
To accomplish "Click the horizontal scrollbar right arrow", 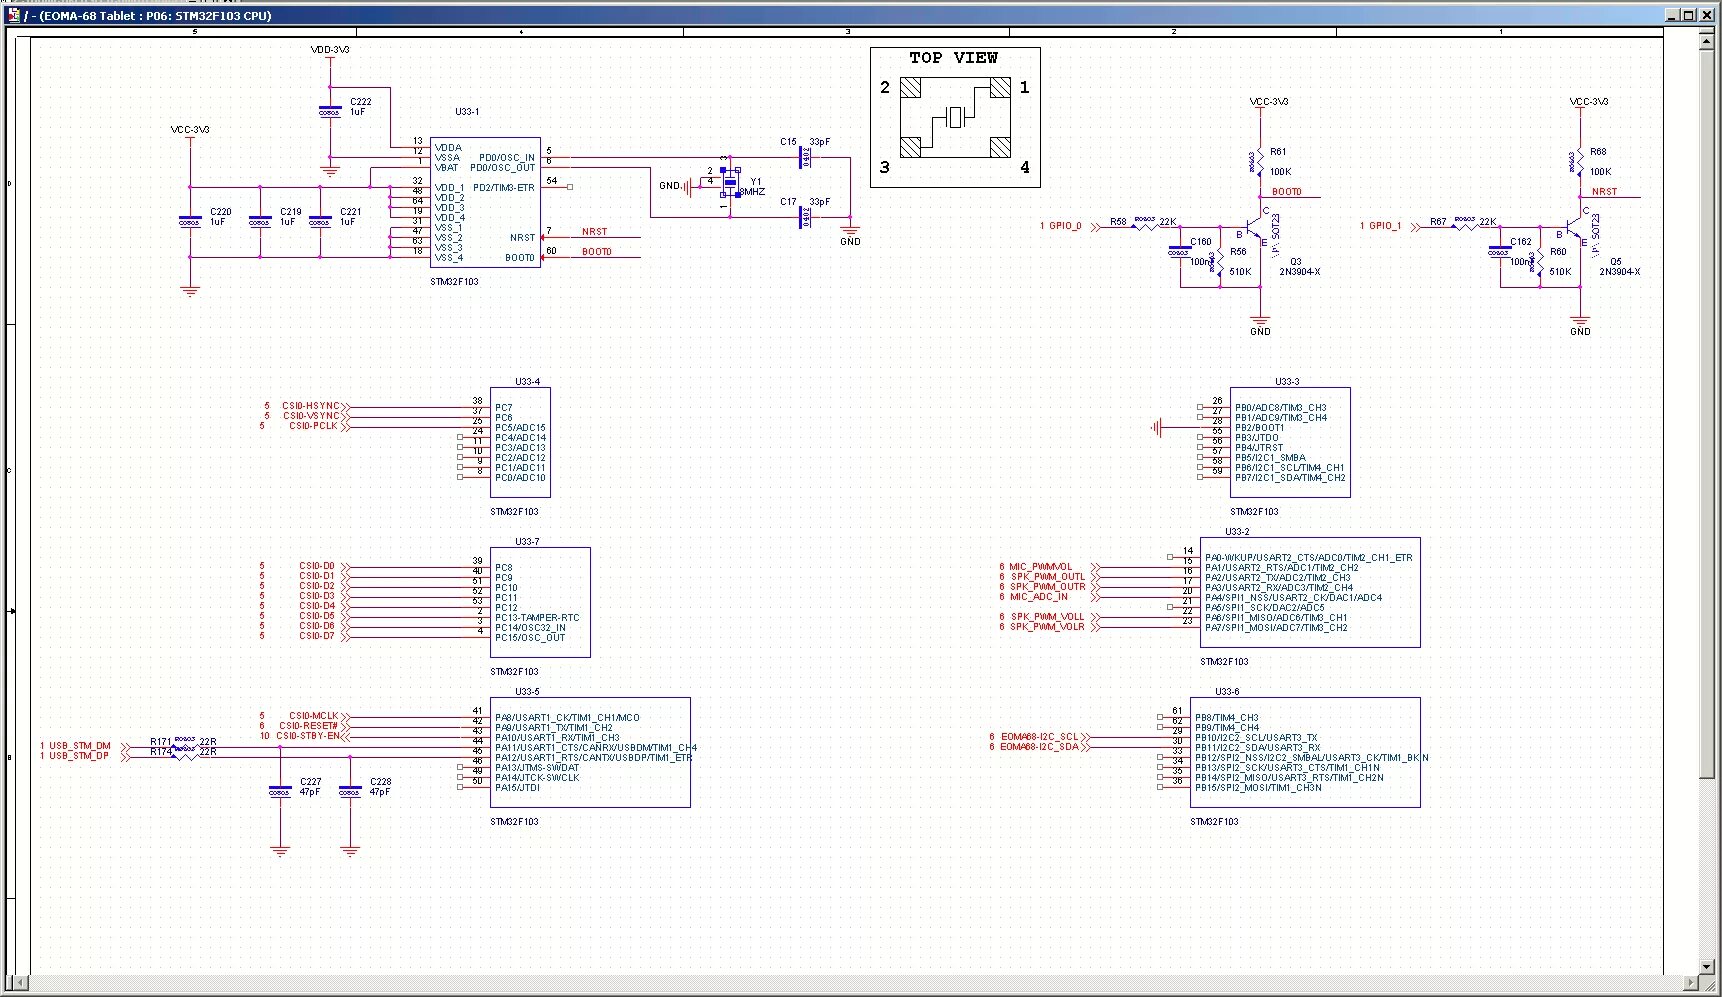I will 1691,983.
